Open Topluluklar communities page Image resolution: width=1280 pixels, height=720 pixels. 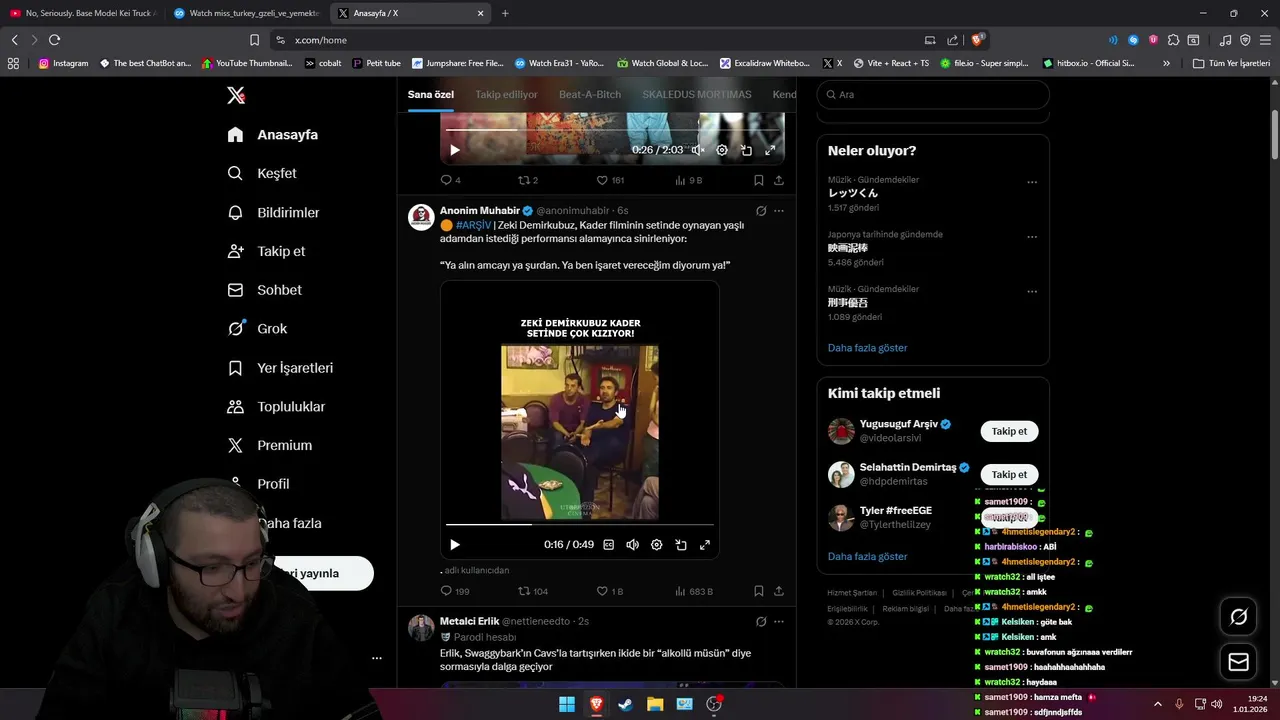(x=276, y=407)
